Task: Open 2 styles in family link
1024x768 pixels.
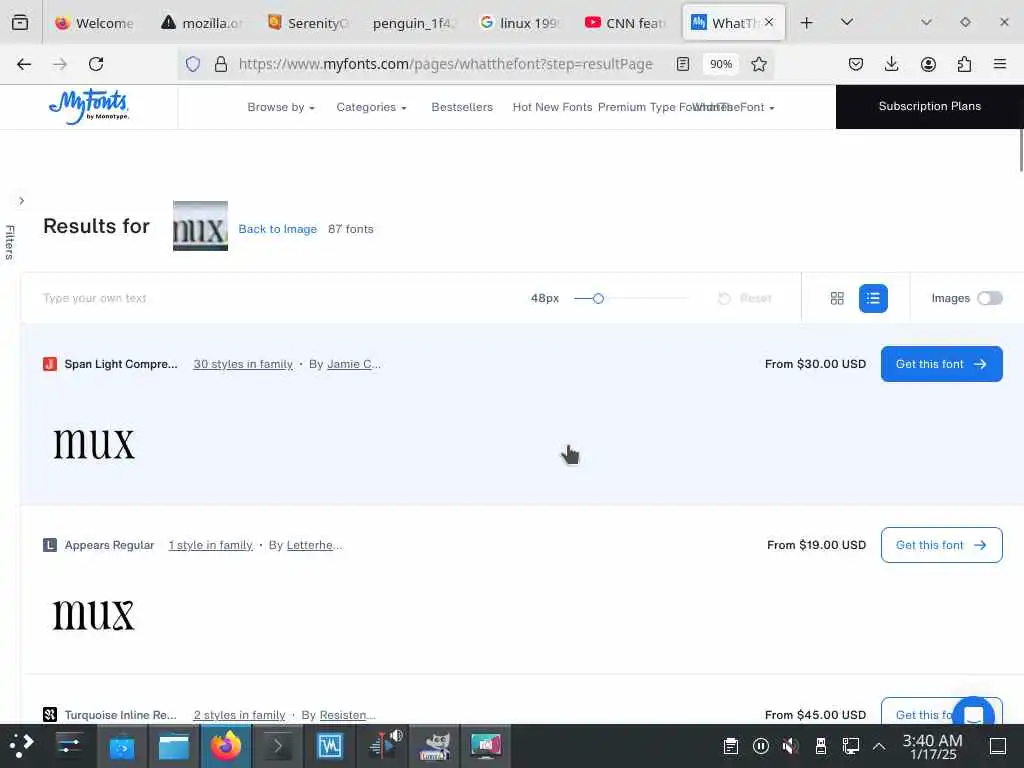Action: (x=239, y=714)
